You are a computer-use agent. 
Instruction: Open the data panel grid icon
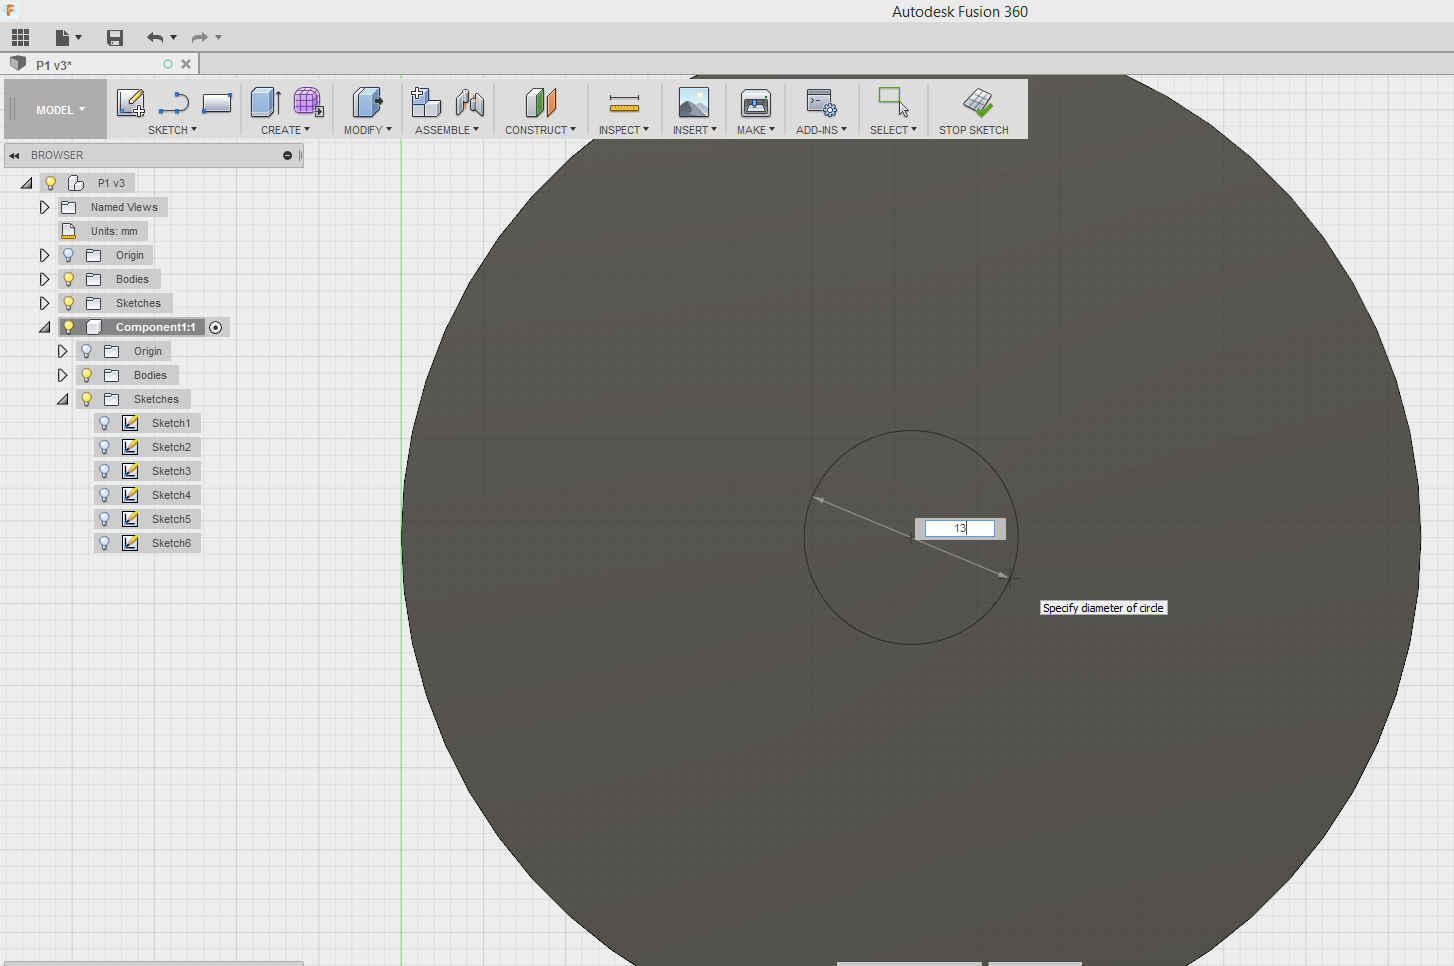[x=21, y=38]
